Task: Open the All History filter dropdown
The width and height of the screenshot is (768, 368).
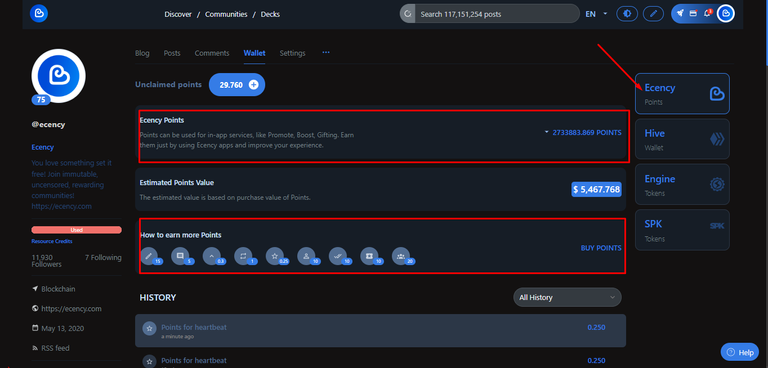Action: (x=567, y=297)
